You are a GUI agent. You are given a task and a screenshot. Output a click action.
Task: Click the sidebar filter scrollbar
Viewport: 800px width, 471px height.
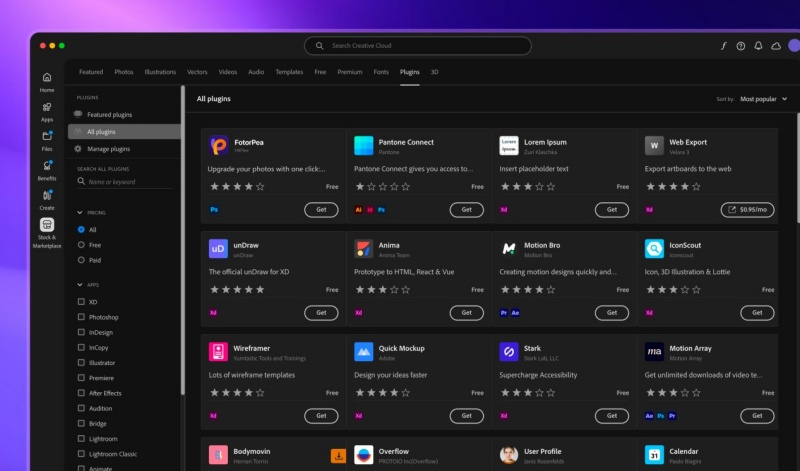tap(183, 240)
